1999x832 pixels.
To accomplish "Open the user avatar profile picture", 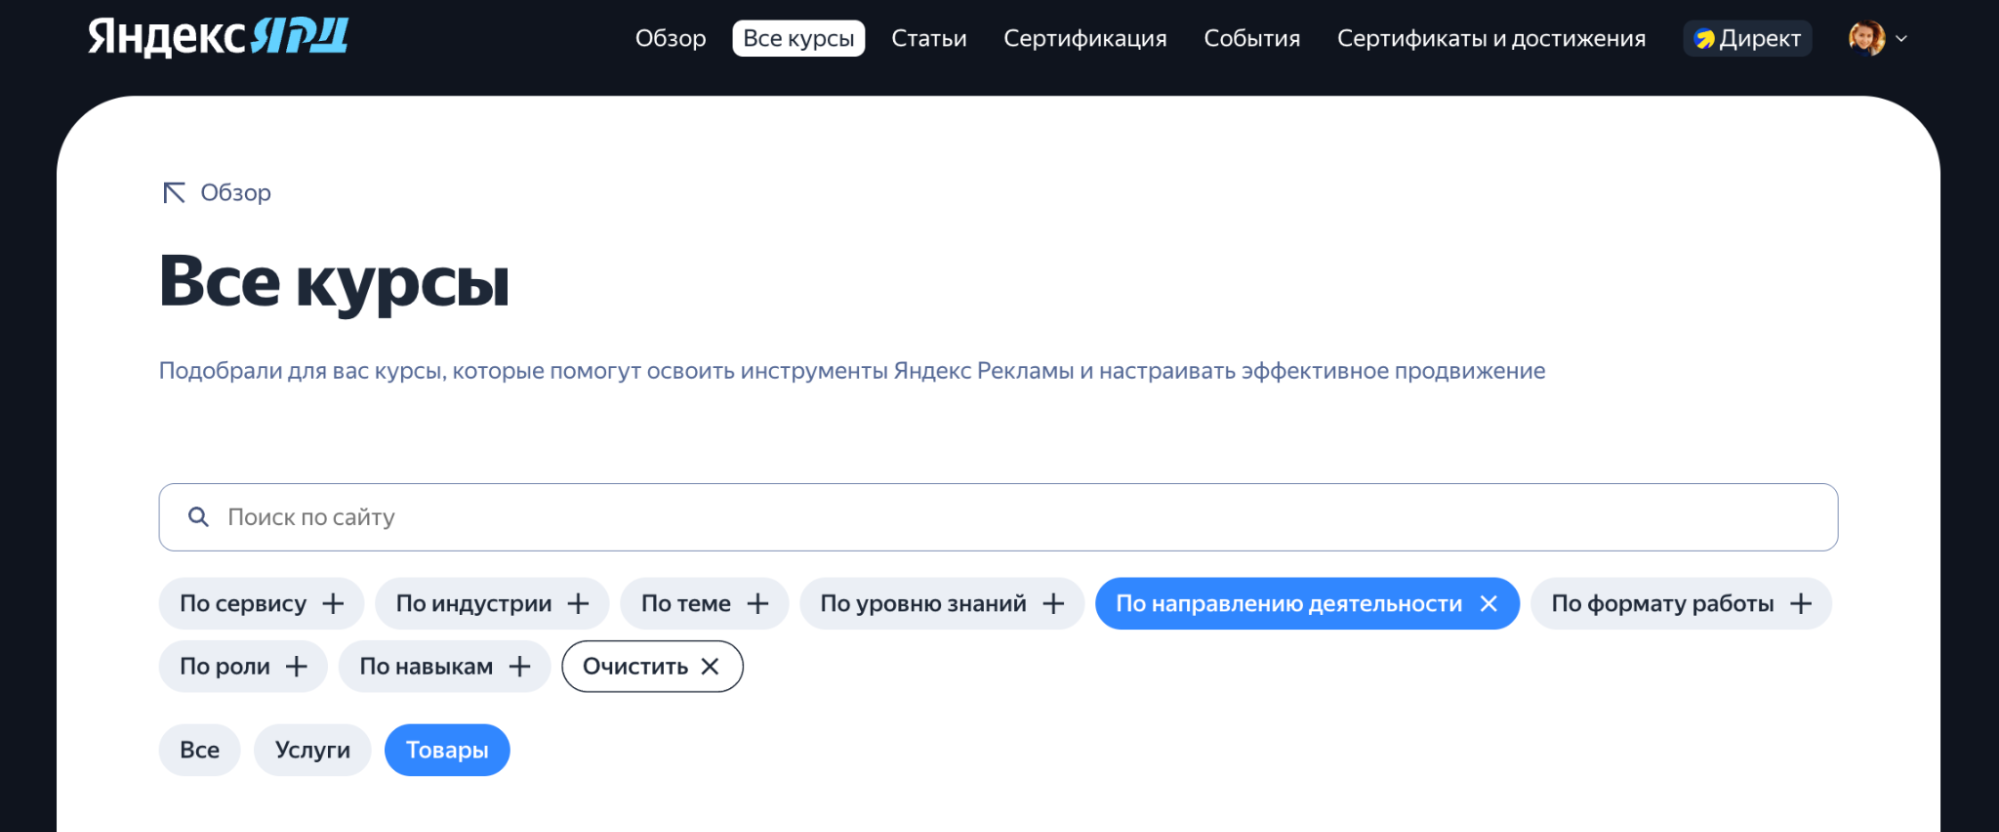I will point(1866,38).
